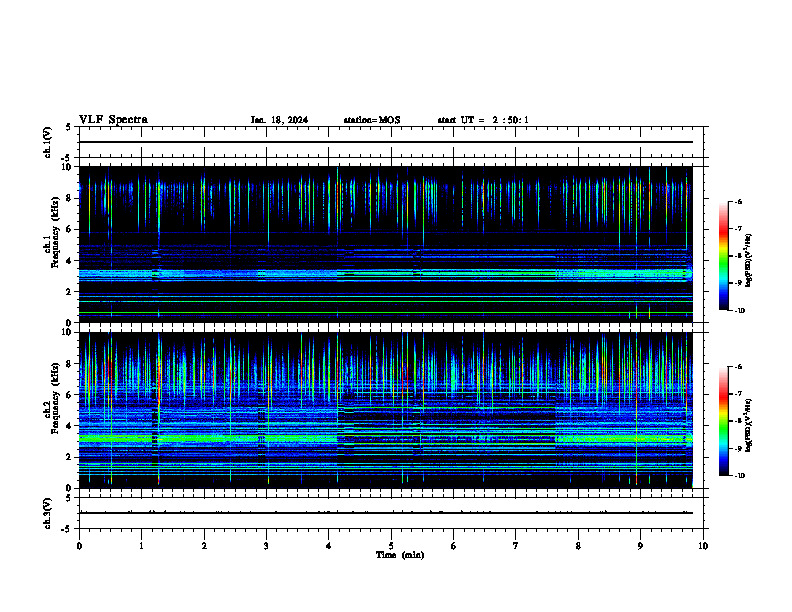792x612 pixels.
Task: Click the "-10" label on ch.2 colorbar
Action: click(x=739, y=476)
